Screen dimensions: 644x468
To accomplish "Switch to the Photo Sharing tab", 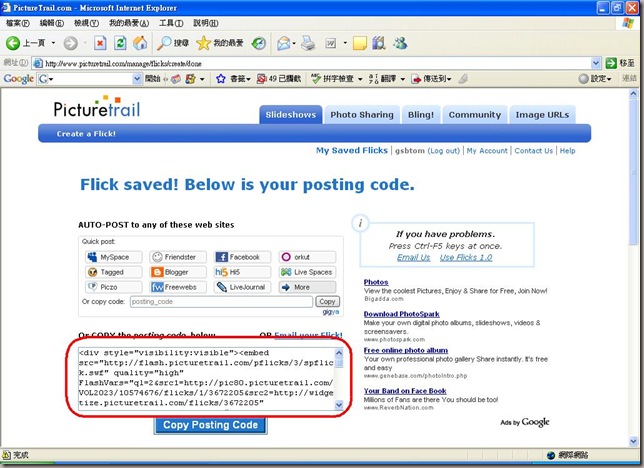I will tap(362, 115).
